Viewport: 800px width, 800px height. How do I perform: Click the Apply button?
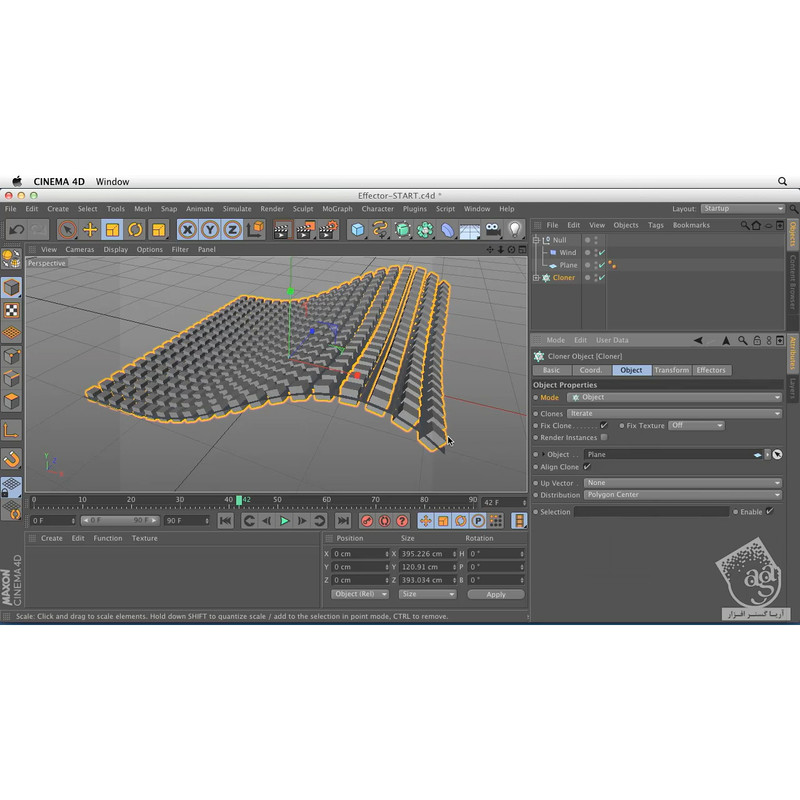click(x=495, y=594)
